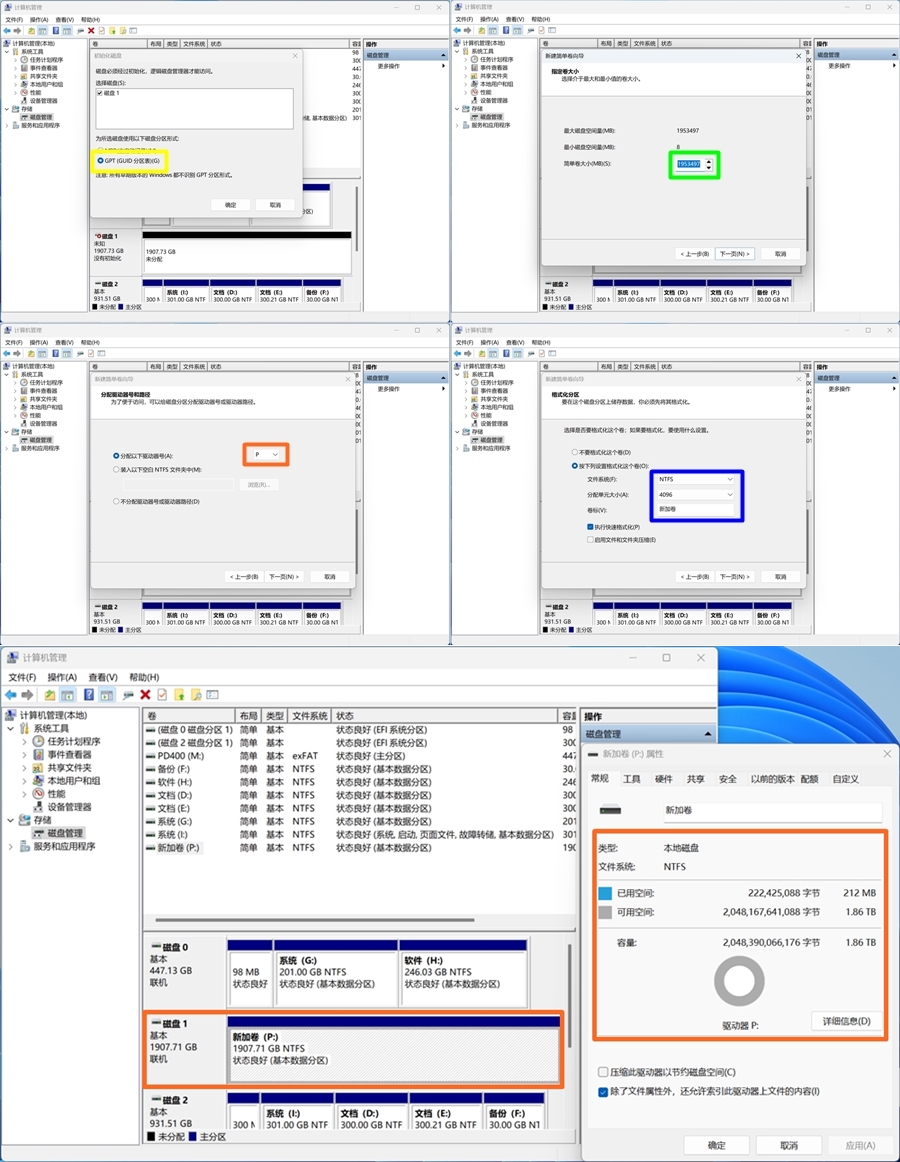Viewport: 900px width, 1162px height.
Task: Select the GPT (GUID 分区表) radio button
Action: point(100,161)
